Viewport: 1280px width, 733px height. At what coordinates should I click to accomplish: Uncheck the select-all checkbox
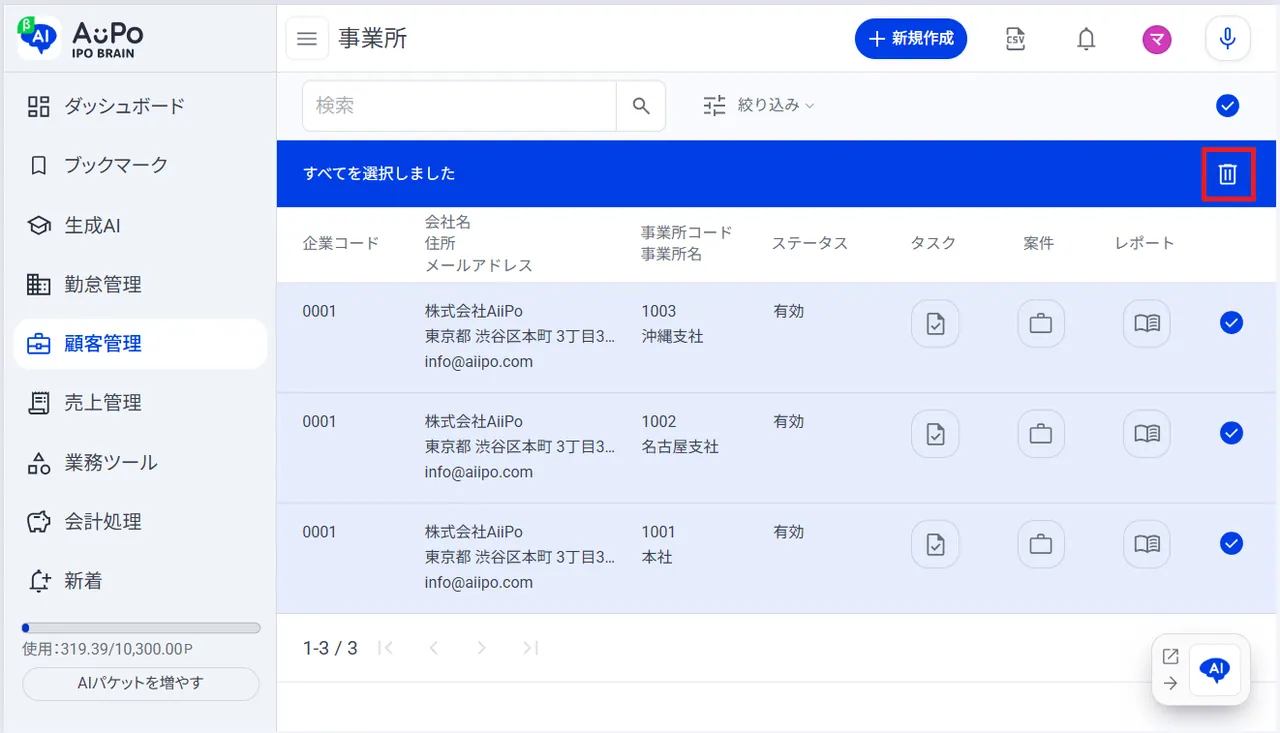1228,105
